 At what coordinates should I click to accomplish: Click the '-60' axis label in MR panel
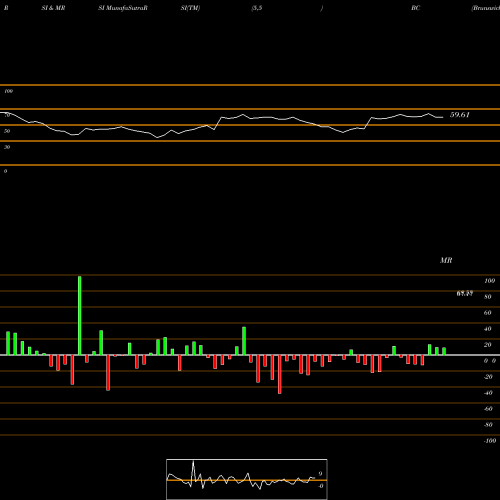click(x=488, y=409)
